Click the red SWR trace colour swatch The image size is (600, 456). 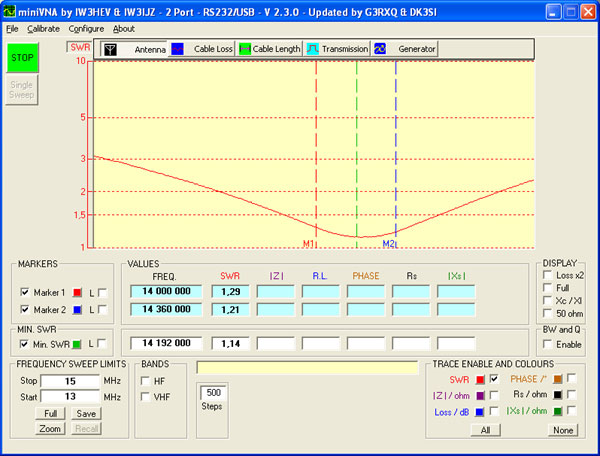click(481, 379)
